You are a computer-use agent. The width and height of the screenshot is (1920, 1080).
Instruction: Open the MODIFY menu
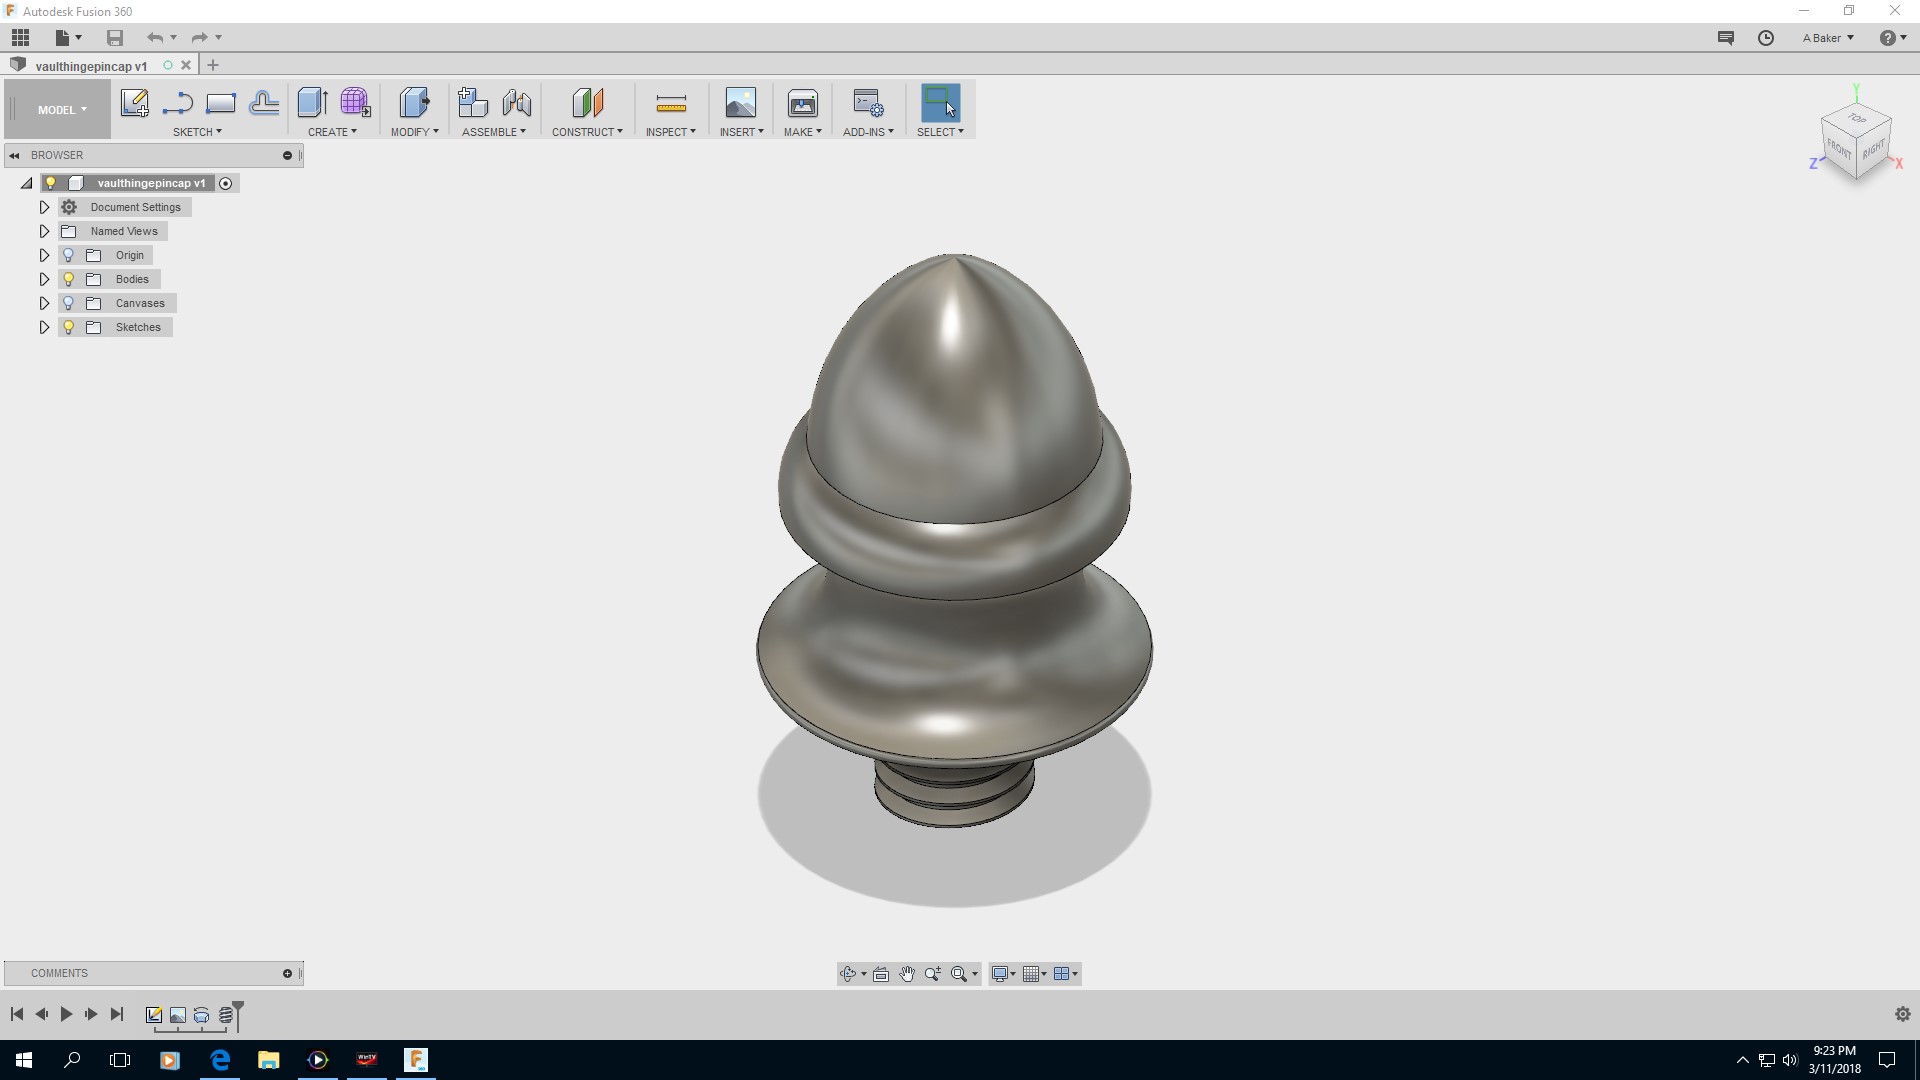click(414, 132)
